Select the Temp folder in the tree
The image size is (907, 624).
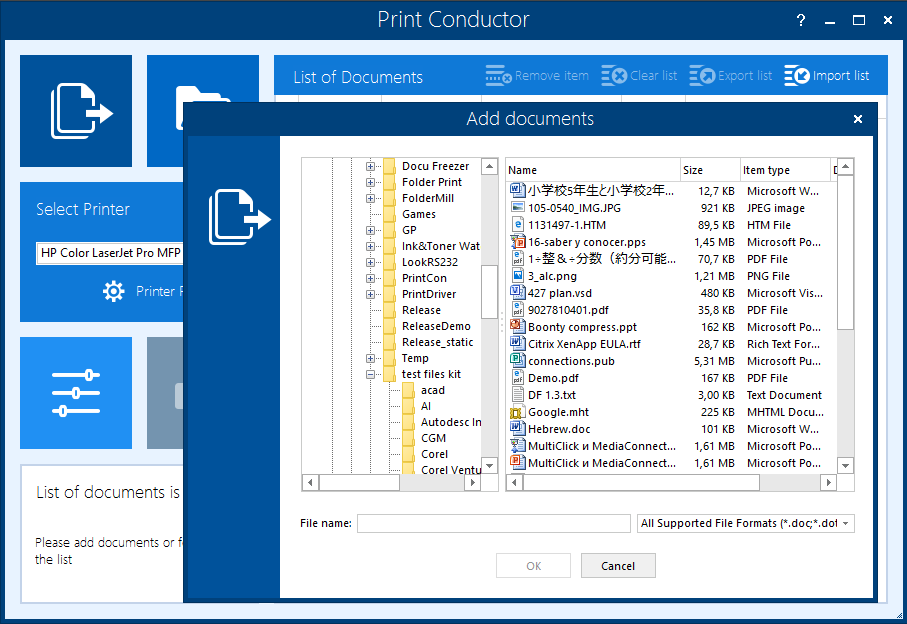pyautogui.click(x=415, y=357)
